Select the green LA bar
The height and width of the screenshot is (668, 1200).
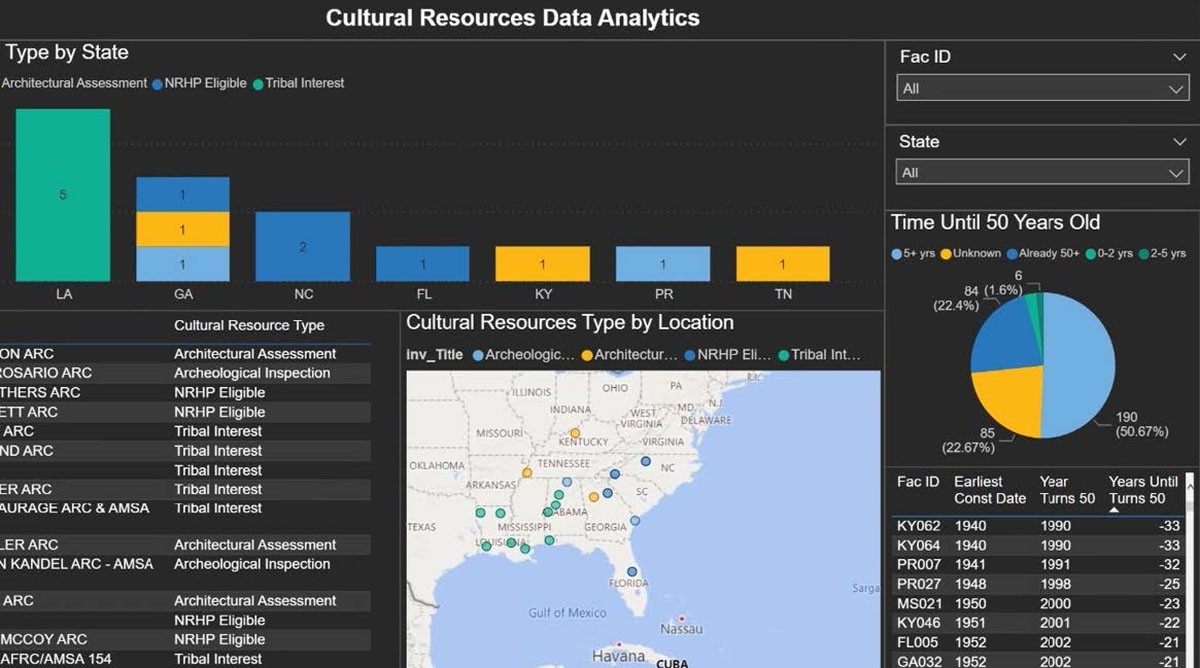coord(63,195)
